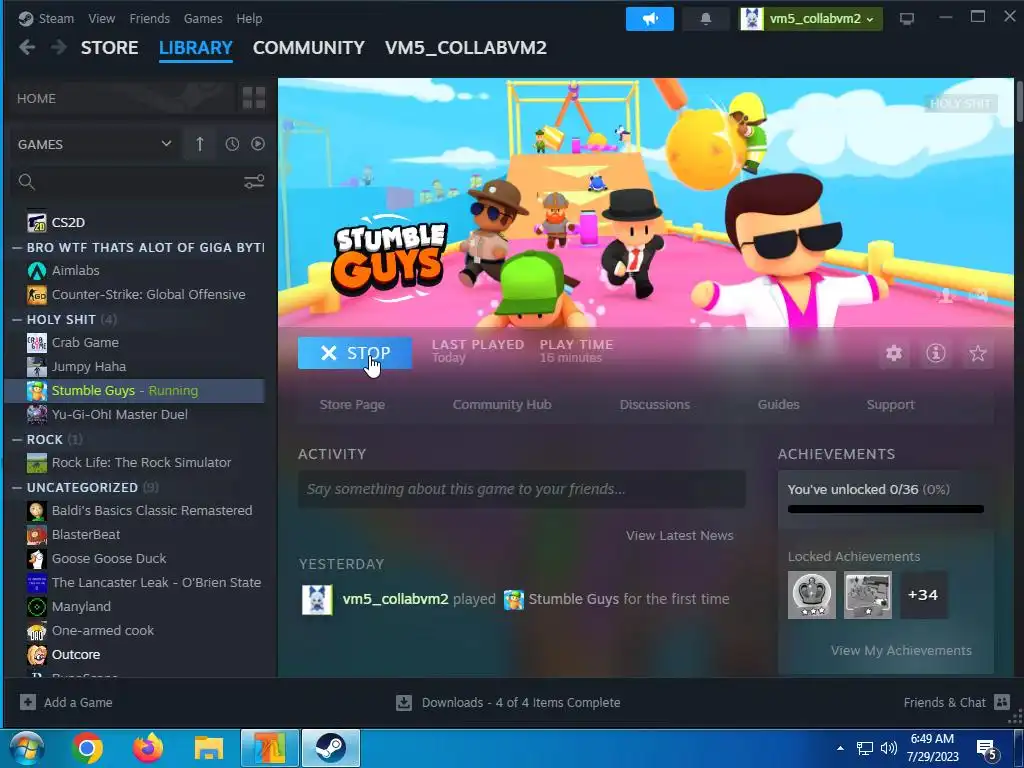The width and height of the screenshot is (1024, 768).
Task: Open advanced filter settings icon in search
Action: (254, 182)
